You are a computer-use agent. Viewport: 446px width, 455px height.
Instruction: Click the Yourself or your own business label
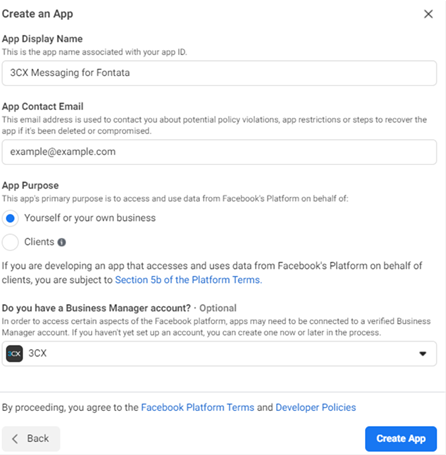tap(90, 218)
